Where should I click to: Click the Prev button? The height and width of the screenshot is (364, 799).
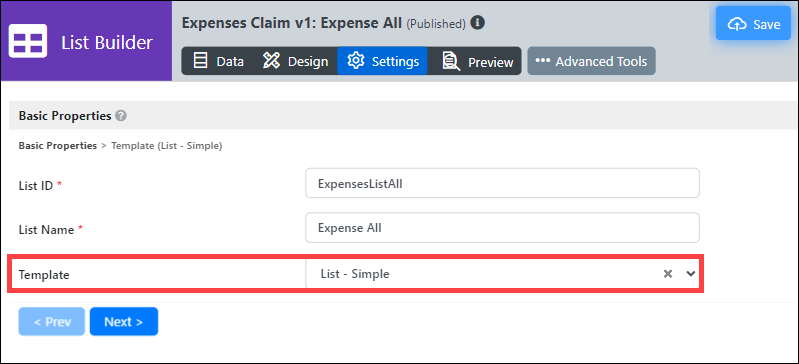(52, 322)
